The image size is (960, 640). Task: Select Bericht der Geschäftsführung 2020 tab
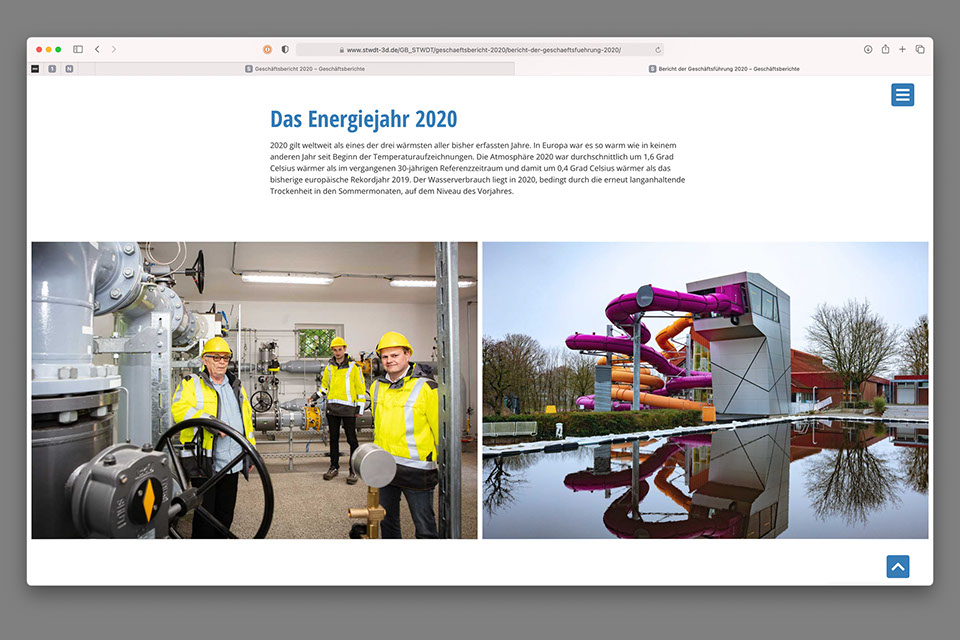tap(724, 69)
